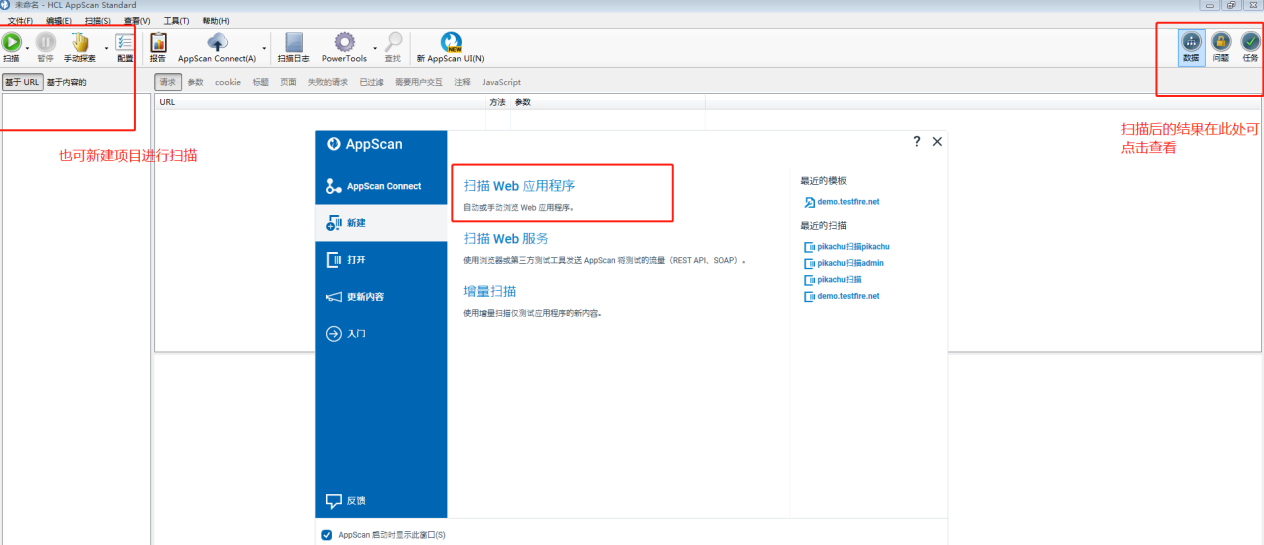Open the 编辑(E) menu

(x=59, y=20)
